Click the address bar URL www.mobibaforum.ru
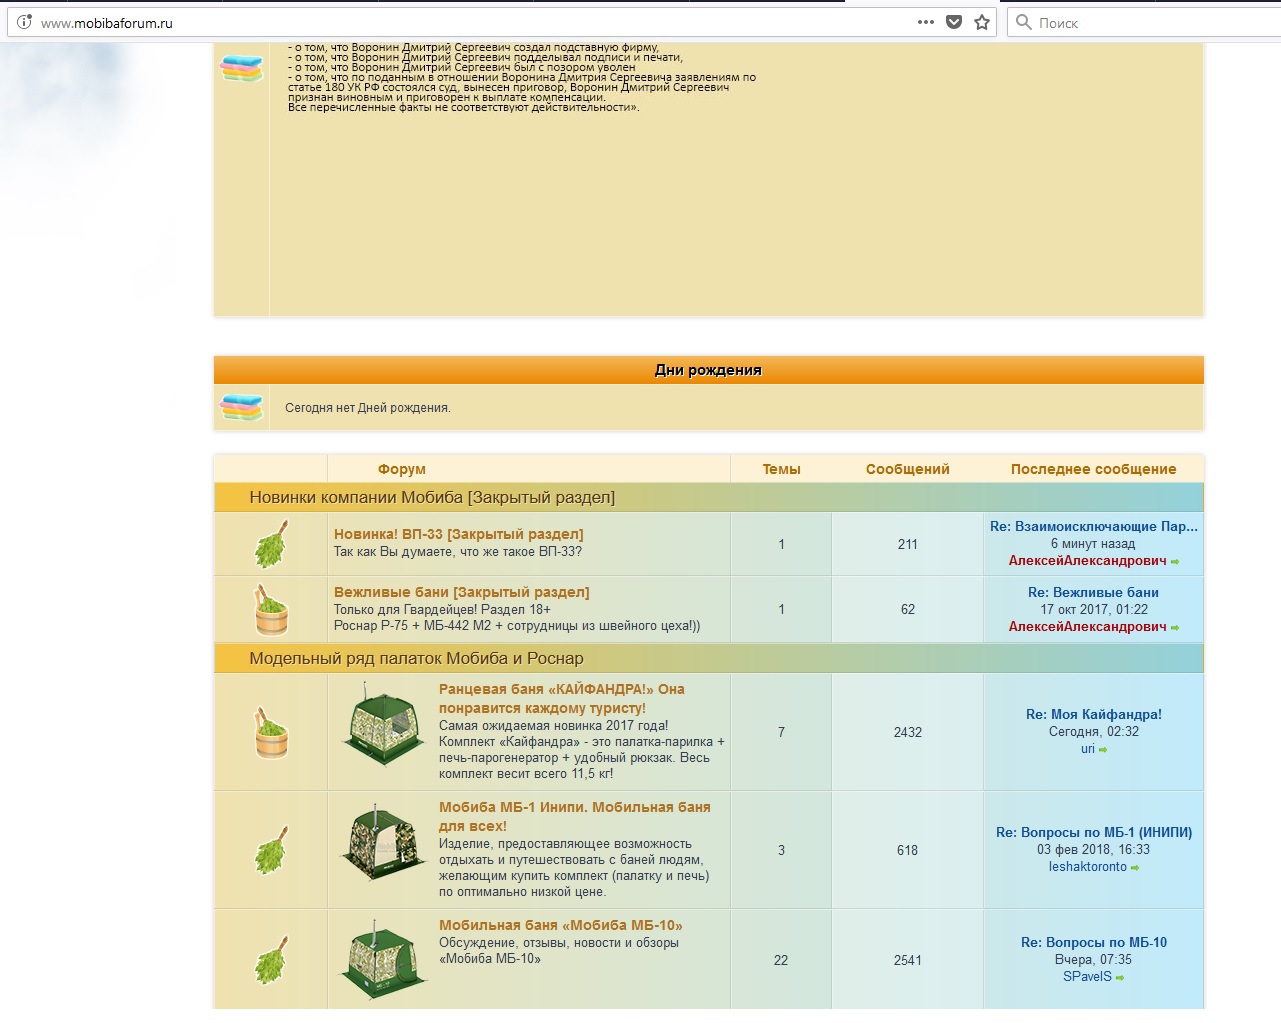This screenshot has width=1281, height=1023. point(107,23)
